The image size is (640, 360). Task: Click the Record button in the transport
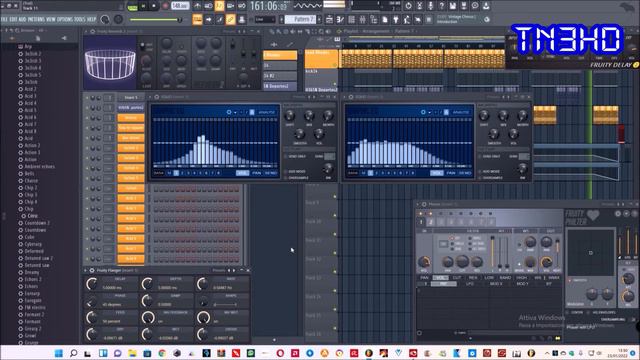pyautogui.click(x=165, y=6)
